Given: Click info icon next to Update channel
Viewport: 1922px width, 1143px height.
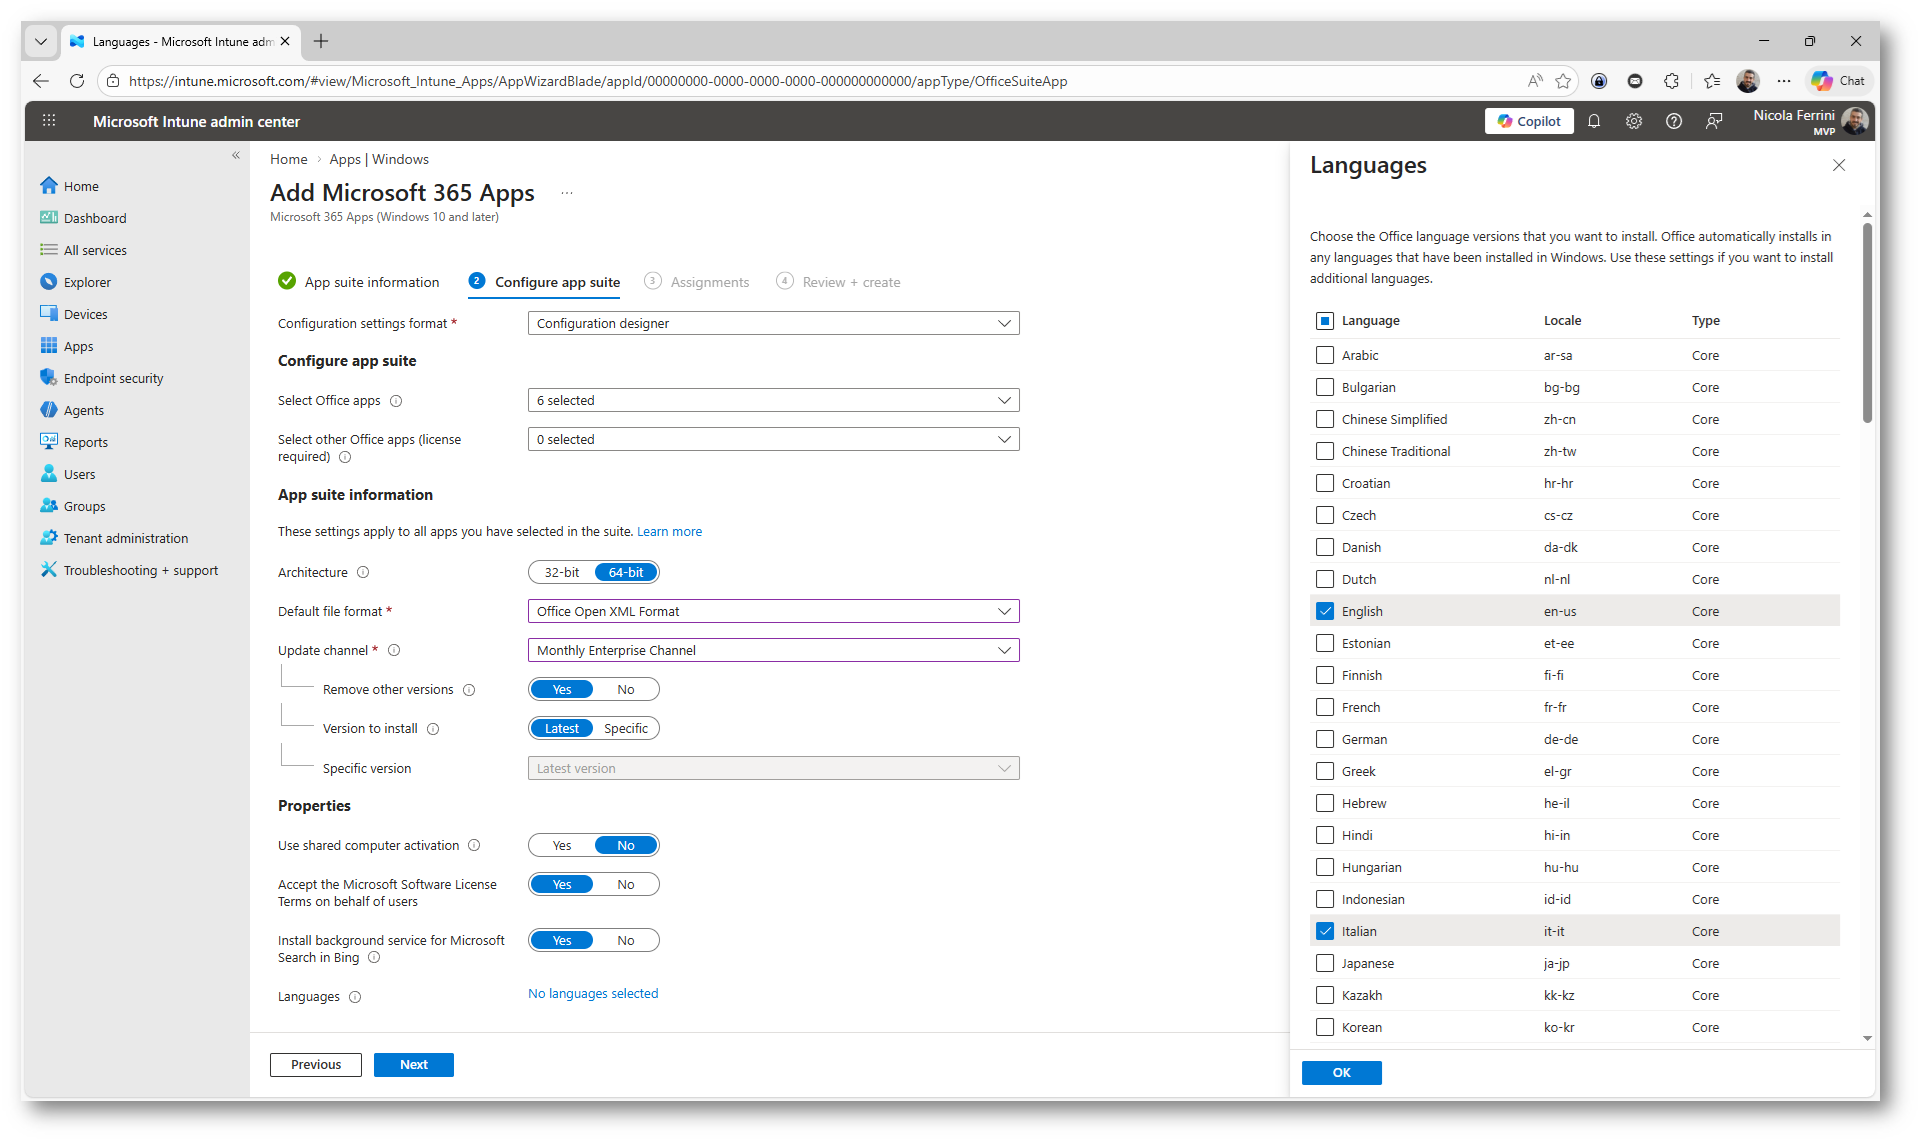Looking at the screenshot, I should click(394, 650).
